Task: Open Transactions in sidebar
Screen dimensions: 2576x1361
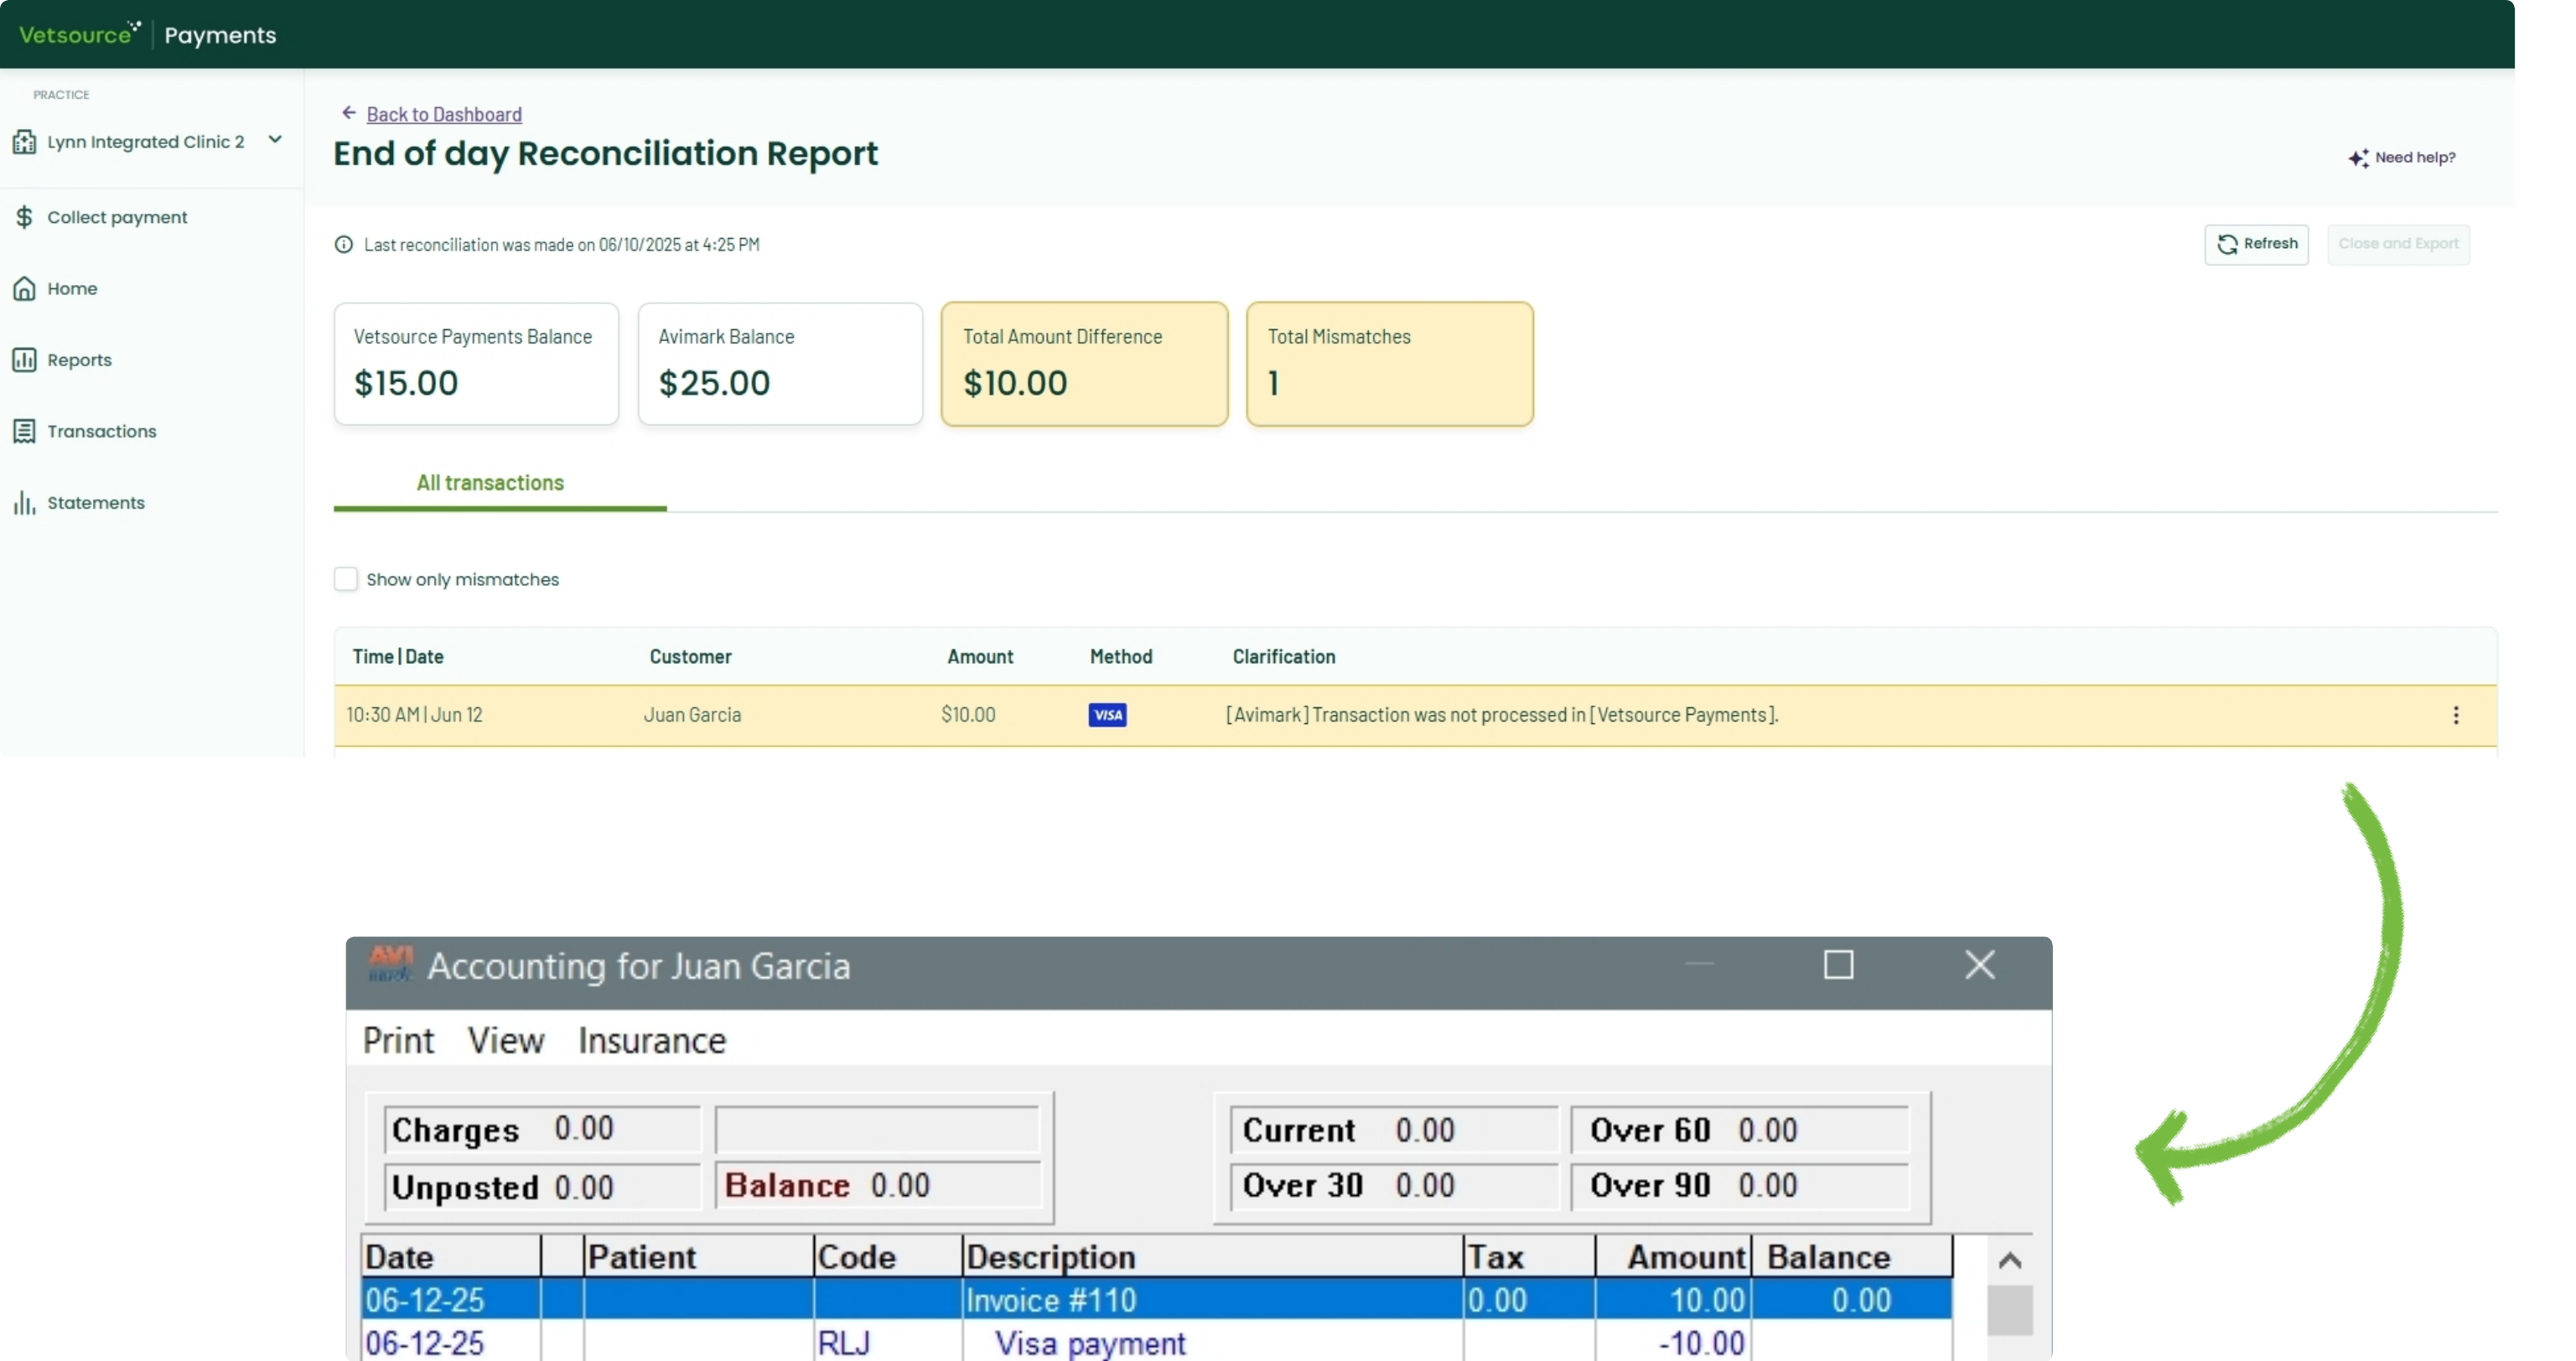Action: (102, 431)
